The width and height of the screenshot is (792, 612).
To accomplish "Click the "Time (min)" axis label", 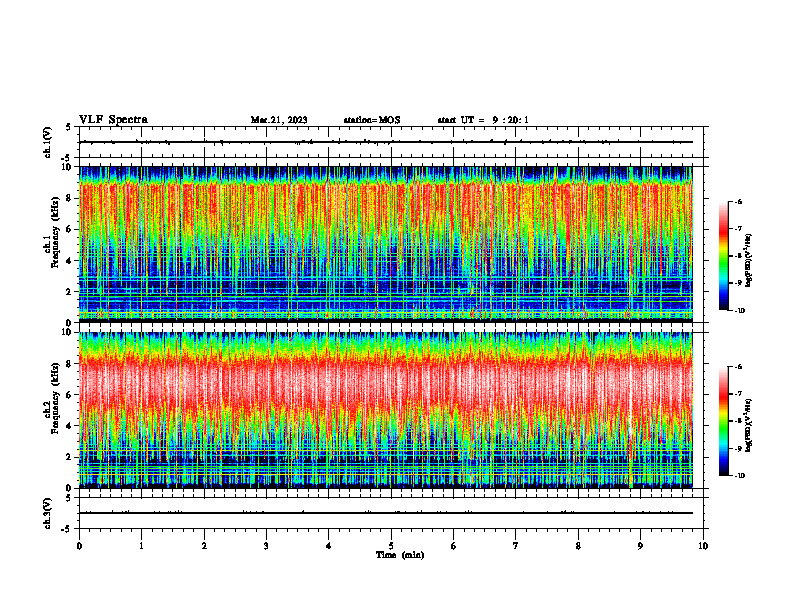I will (x=400, y=555).
